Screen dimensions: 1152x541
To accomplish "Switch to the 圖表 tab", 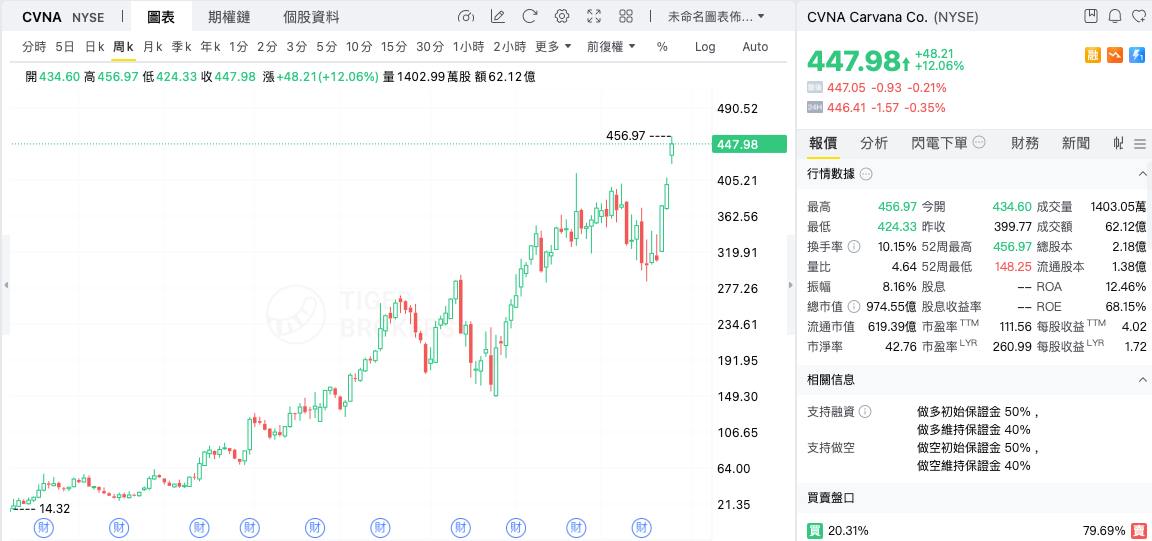I will click(161, 16).
